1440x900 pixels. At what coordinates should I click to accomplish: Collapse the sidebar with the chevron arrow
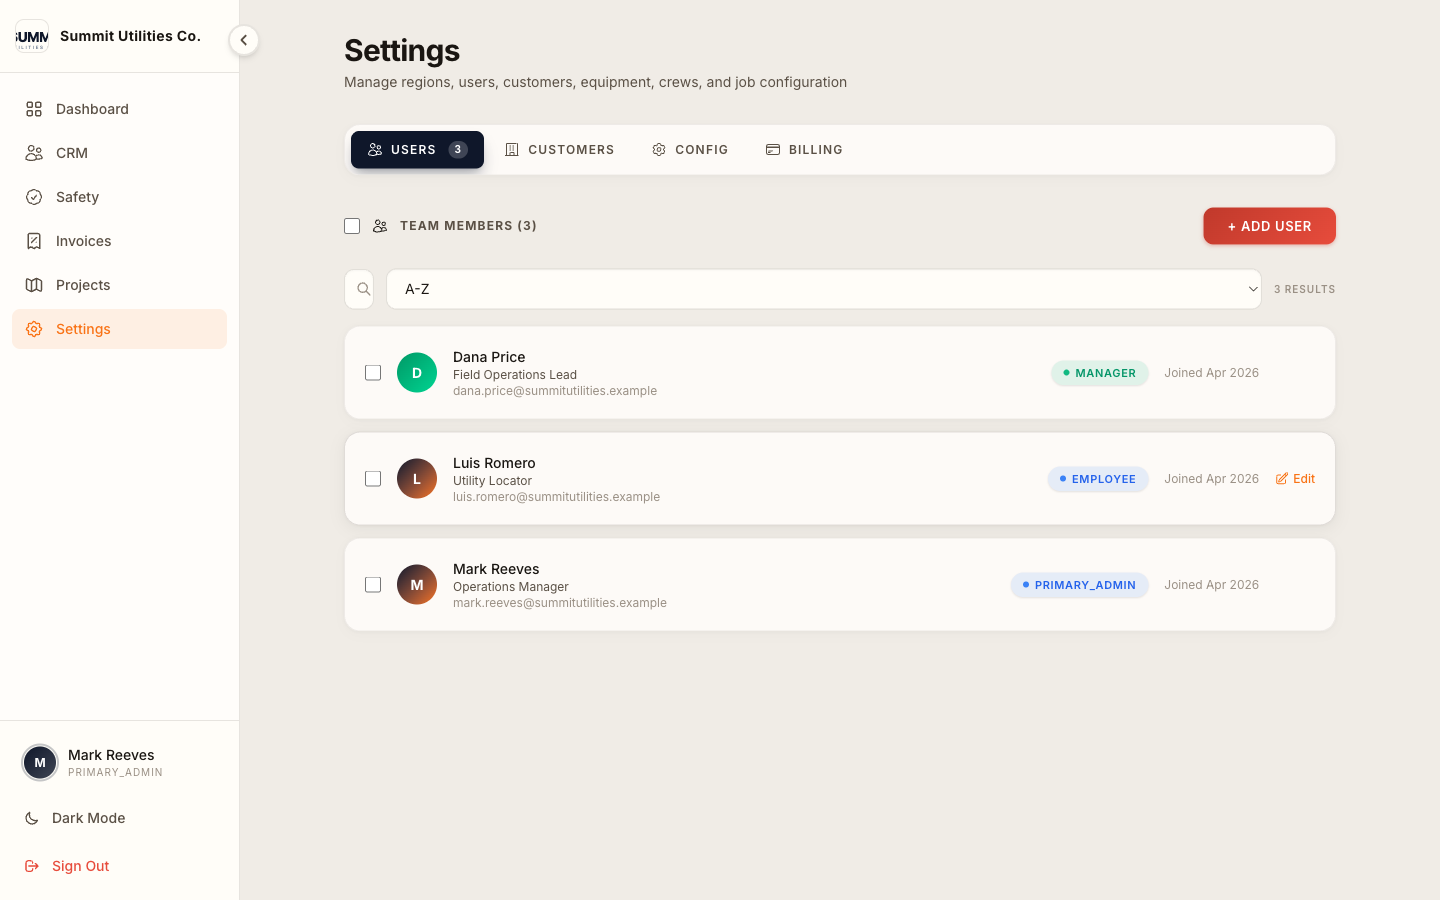pyautogui.click(x=243, y=40)
